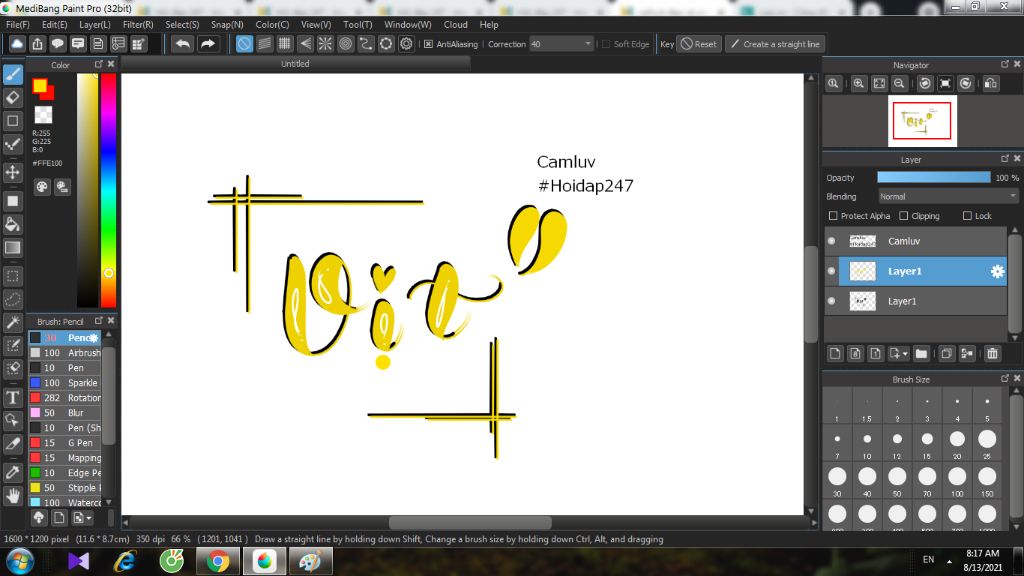
Task: Open the File menu
Action: [18, 24]
